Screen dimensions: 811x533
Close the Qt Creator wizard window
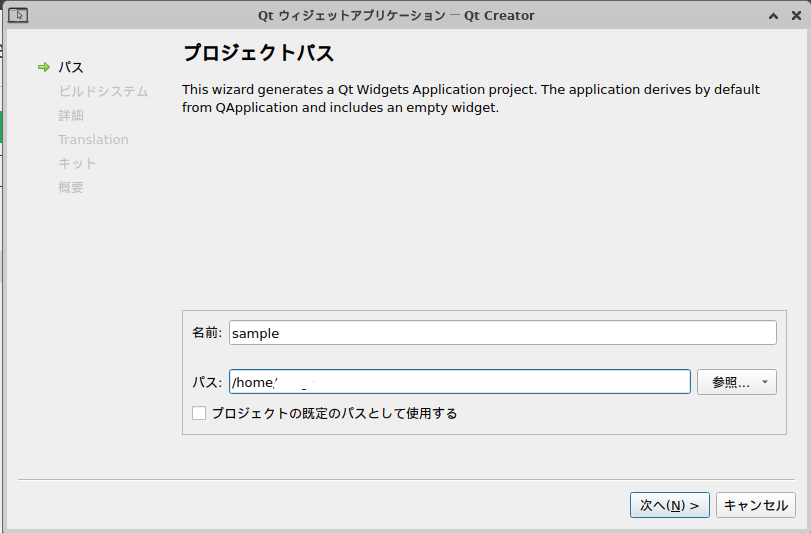click(x=797, y=16)
